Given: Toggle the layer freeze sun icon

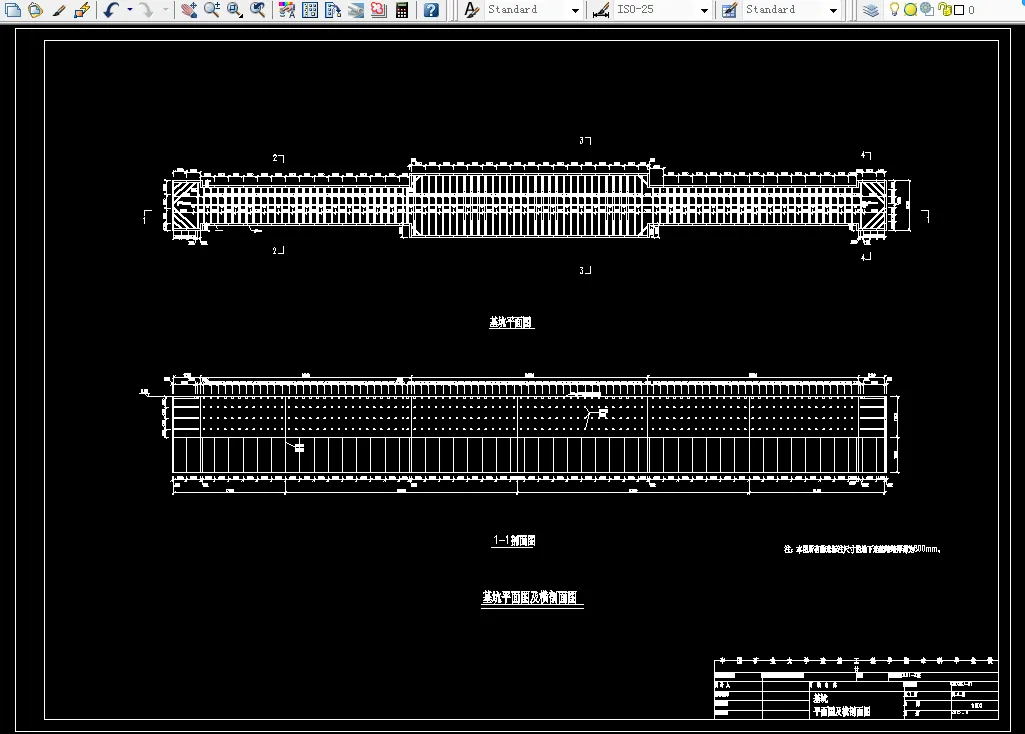Looking at the screenshot, I should (910, 10).
